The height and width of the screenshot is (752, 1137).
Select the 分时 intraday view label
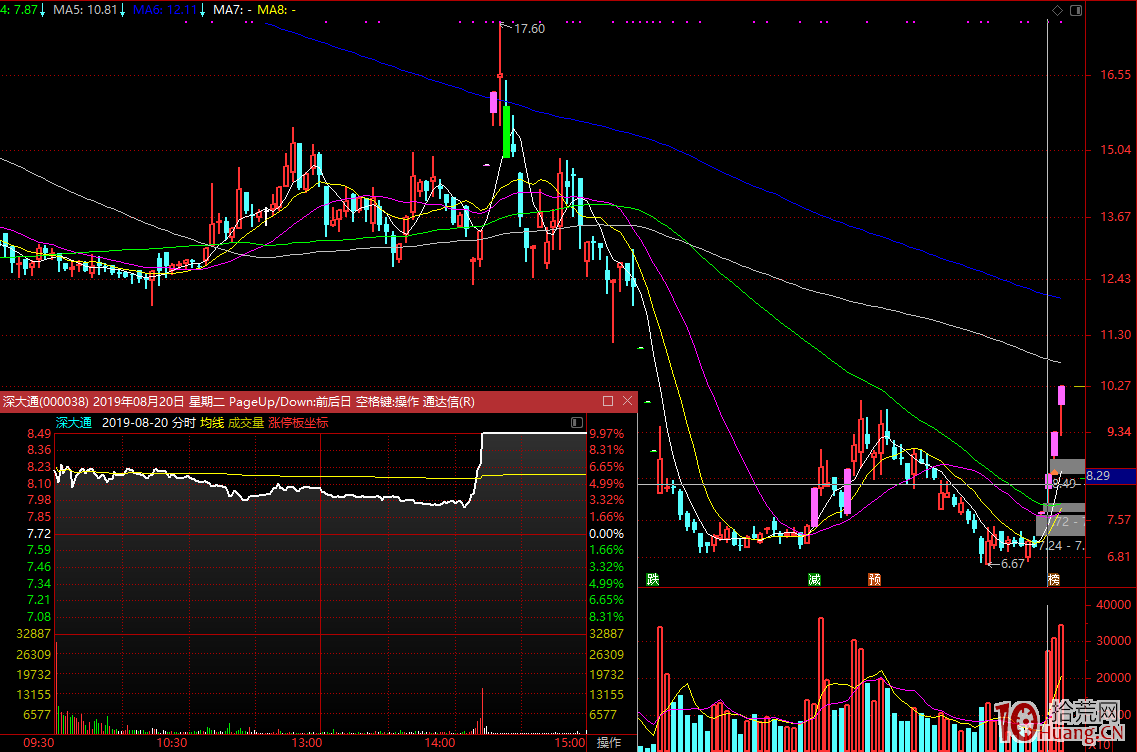tap(183, 423)
